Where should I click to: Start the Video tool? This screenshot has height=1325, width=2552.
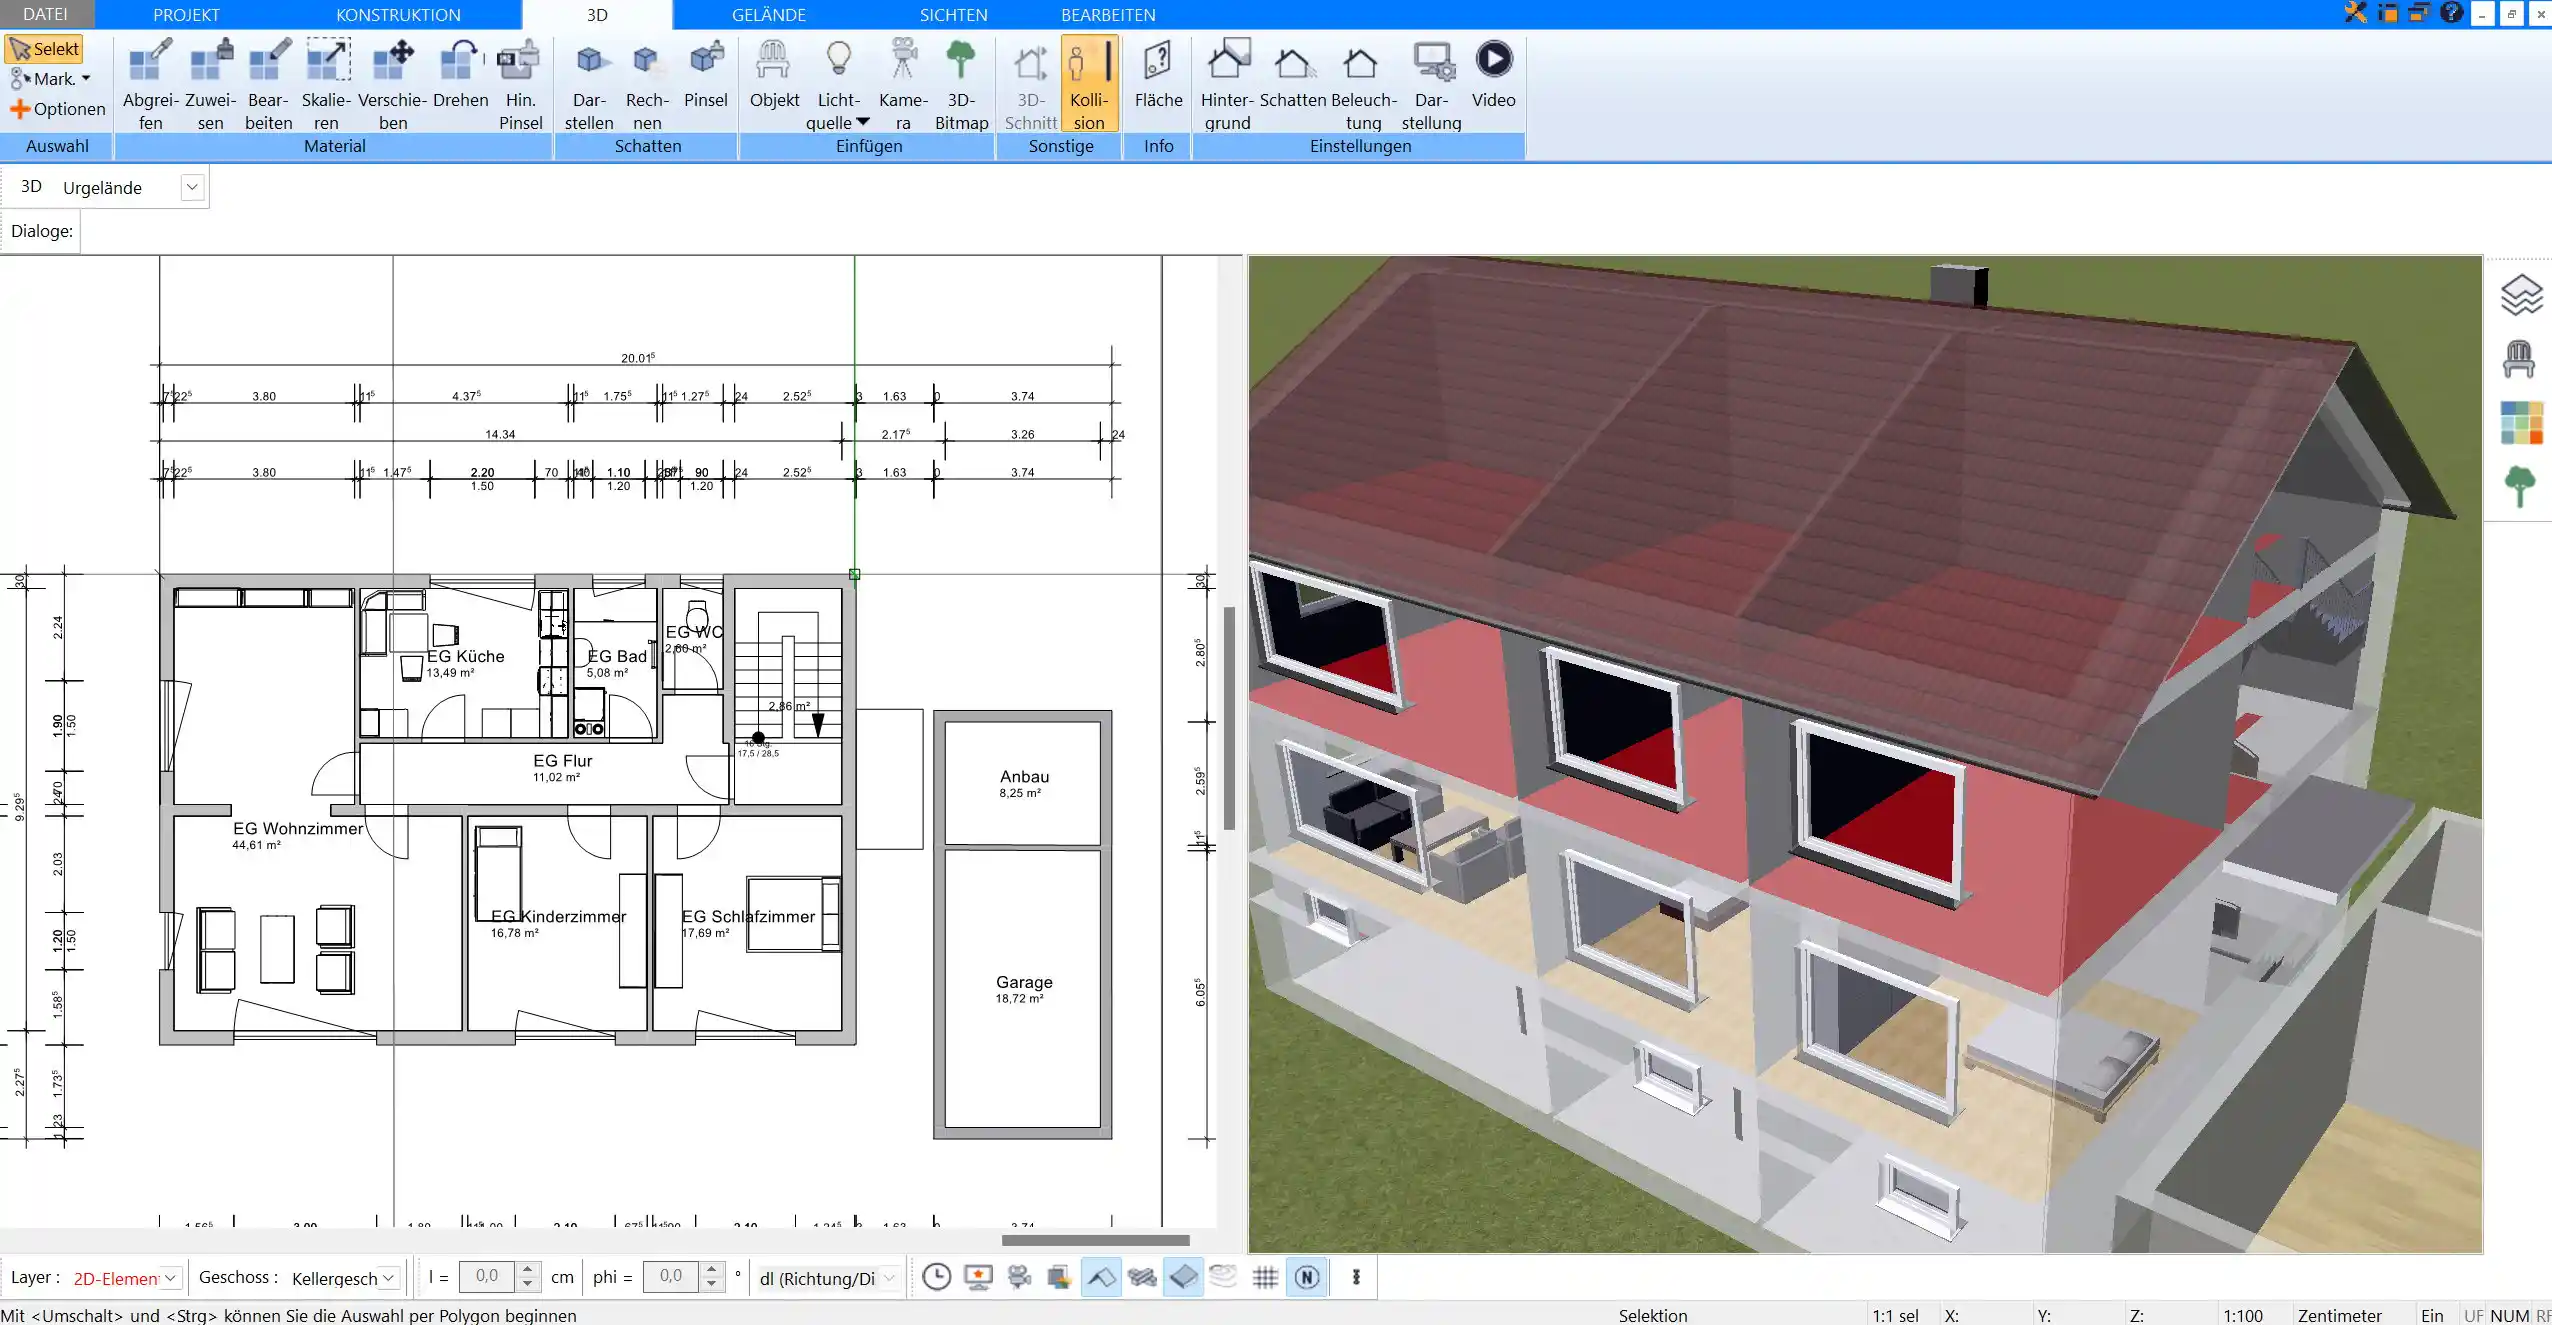1493,75
